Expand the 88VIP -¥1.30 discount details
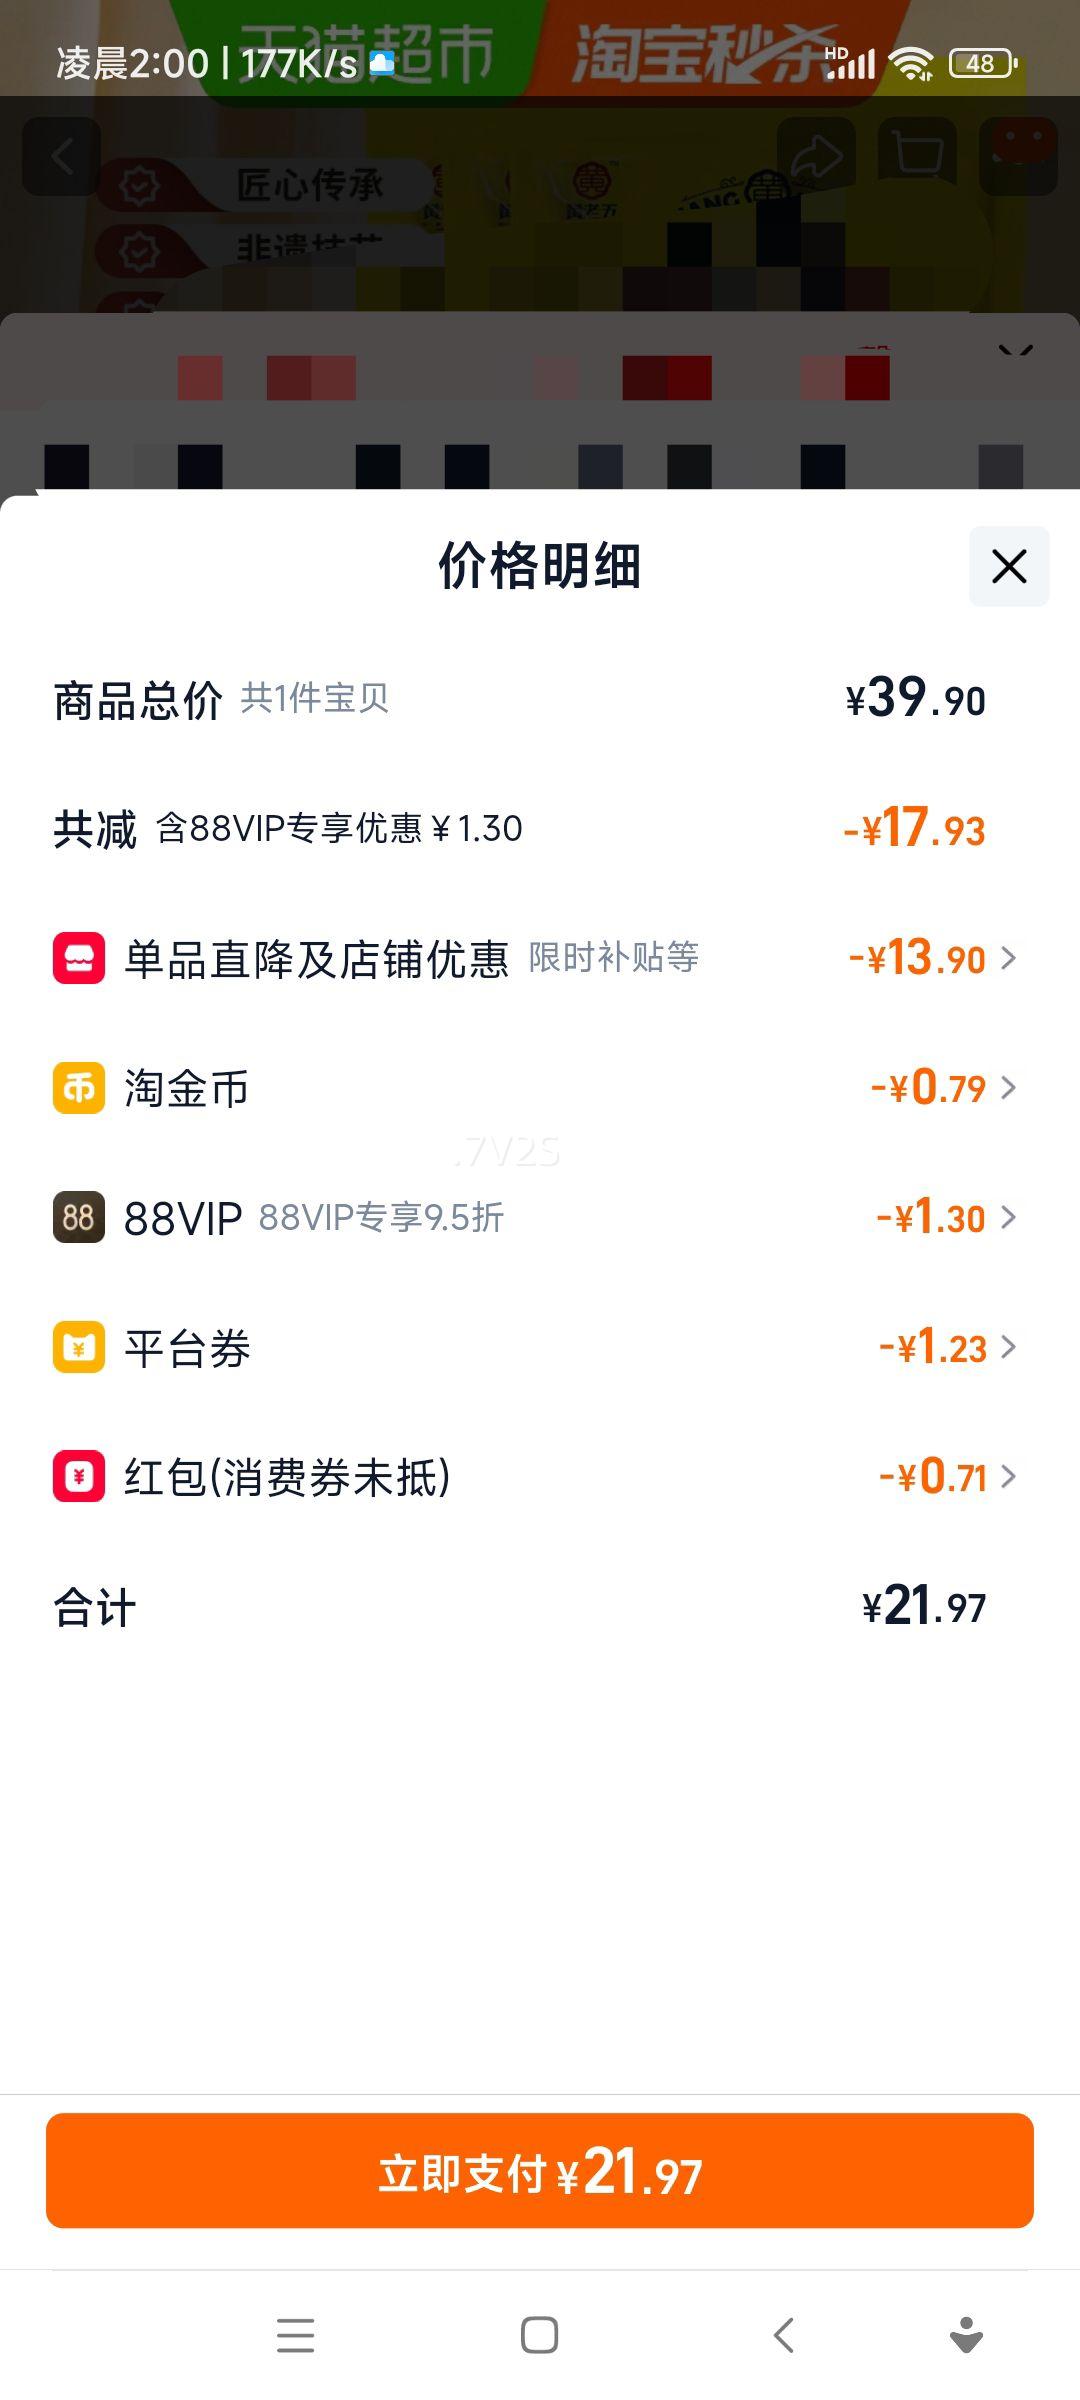Viewport: 1080px width, 2400px height. [x=1008, y=1217]
